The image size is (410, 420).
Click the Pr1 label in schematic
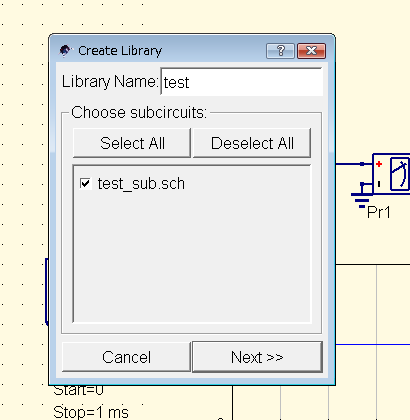point(379,212)
